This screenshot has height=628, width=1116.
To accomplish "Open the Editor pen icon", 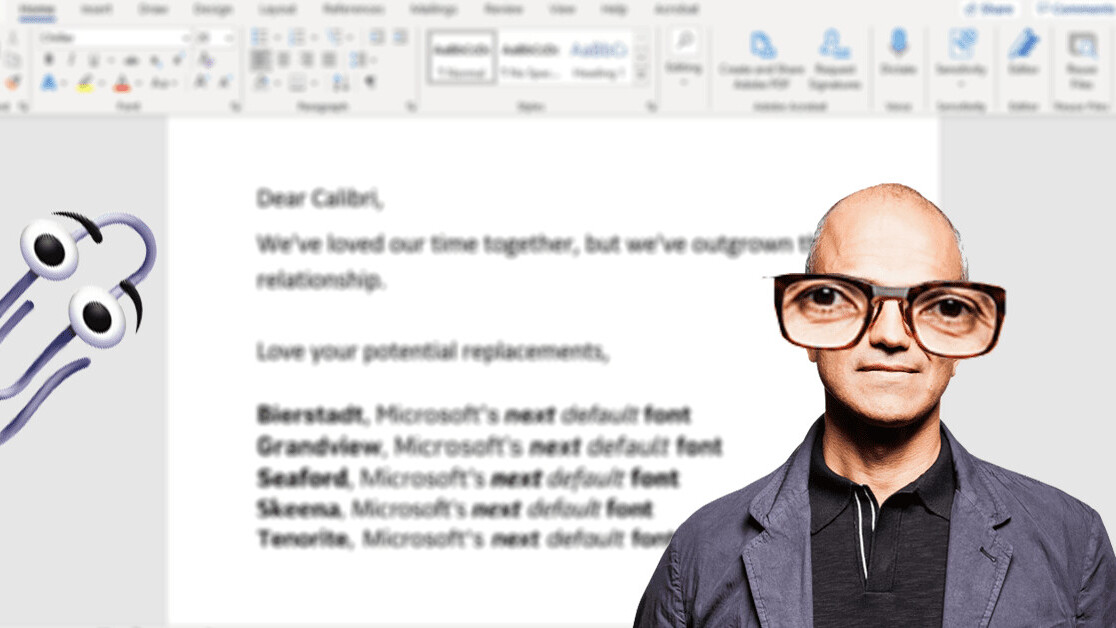I will tap(1022, 45).
